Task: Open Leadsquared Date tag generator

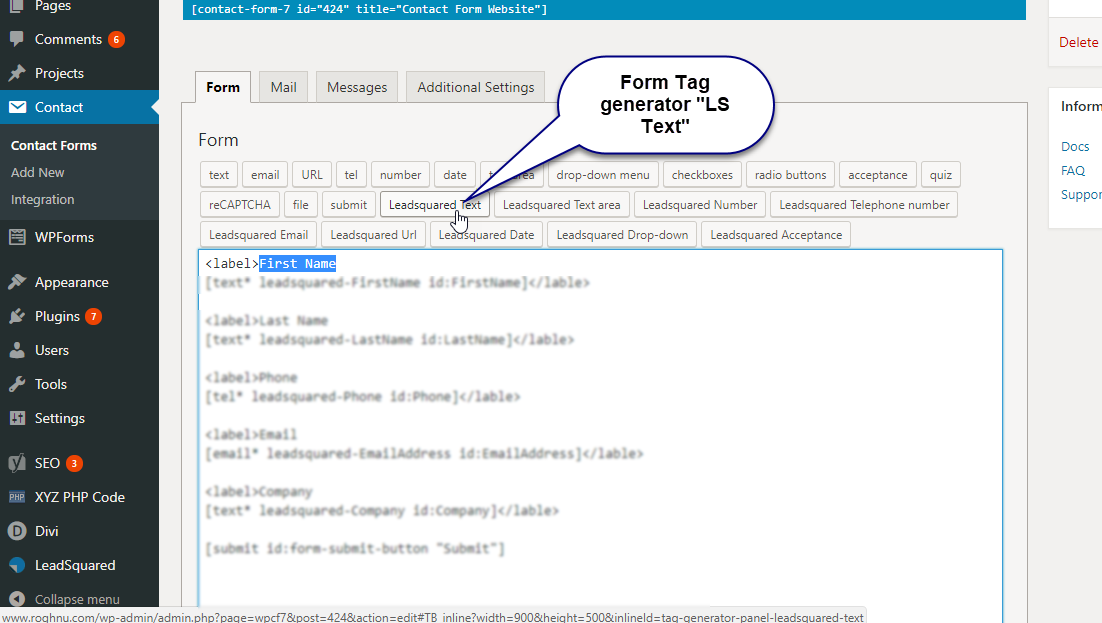Action: pos(486,235)
